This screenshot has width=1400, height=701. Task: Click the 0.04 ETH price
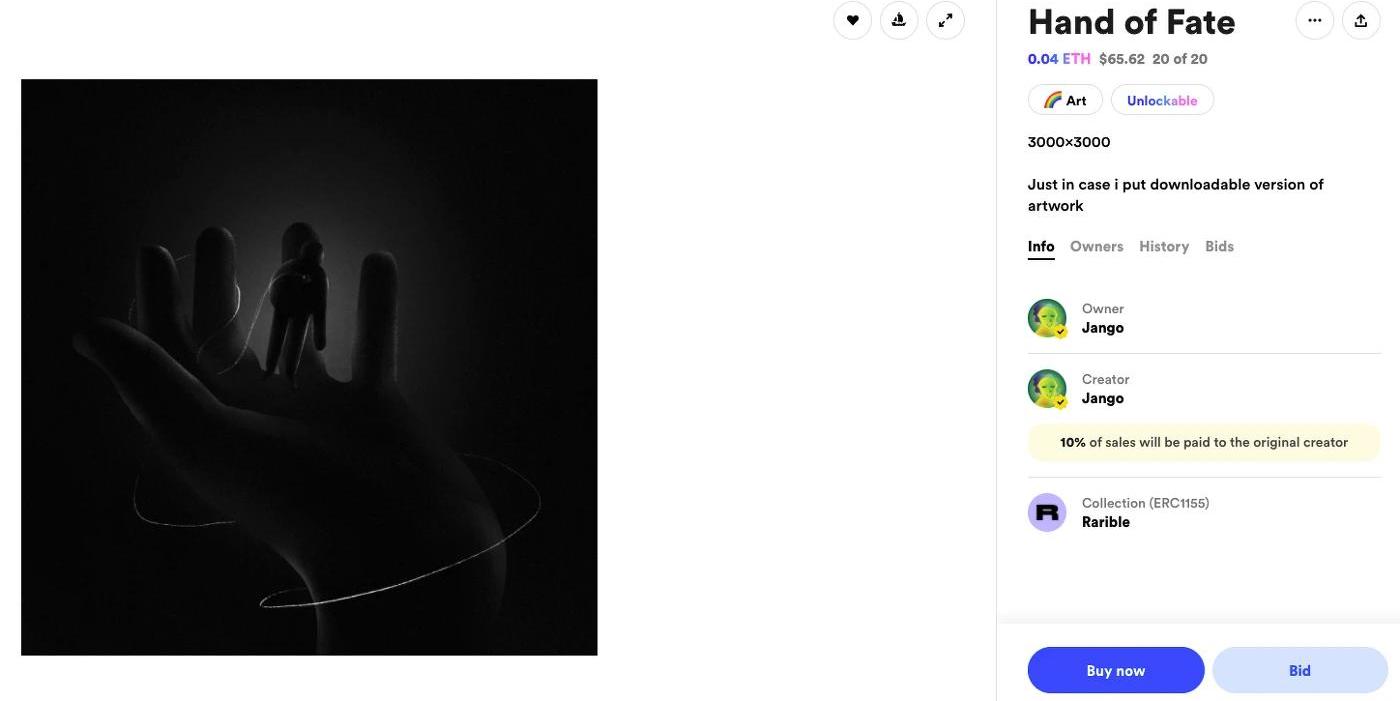click(1059, 59)
